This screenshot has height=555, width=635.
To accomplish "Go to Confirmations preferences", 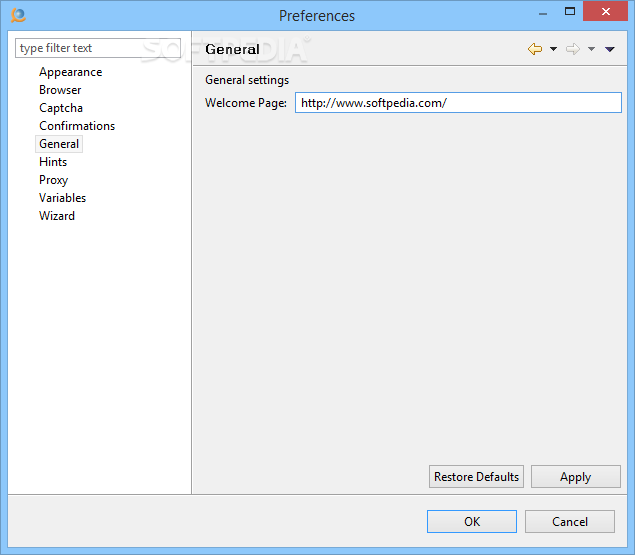I will click(x=77, y=126).
